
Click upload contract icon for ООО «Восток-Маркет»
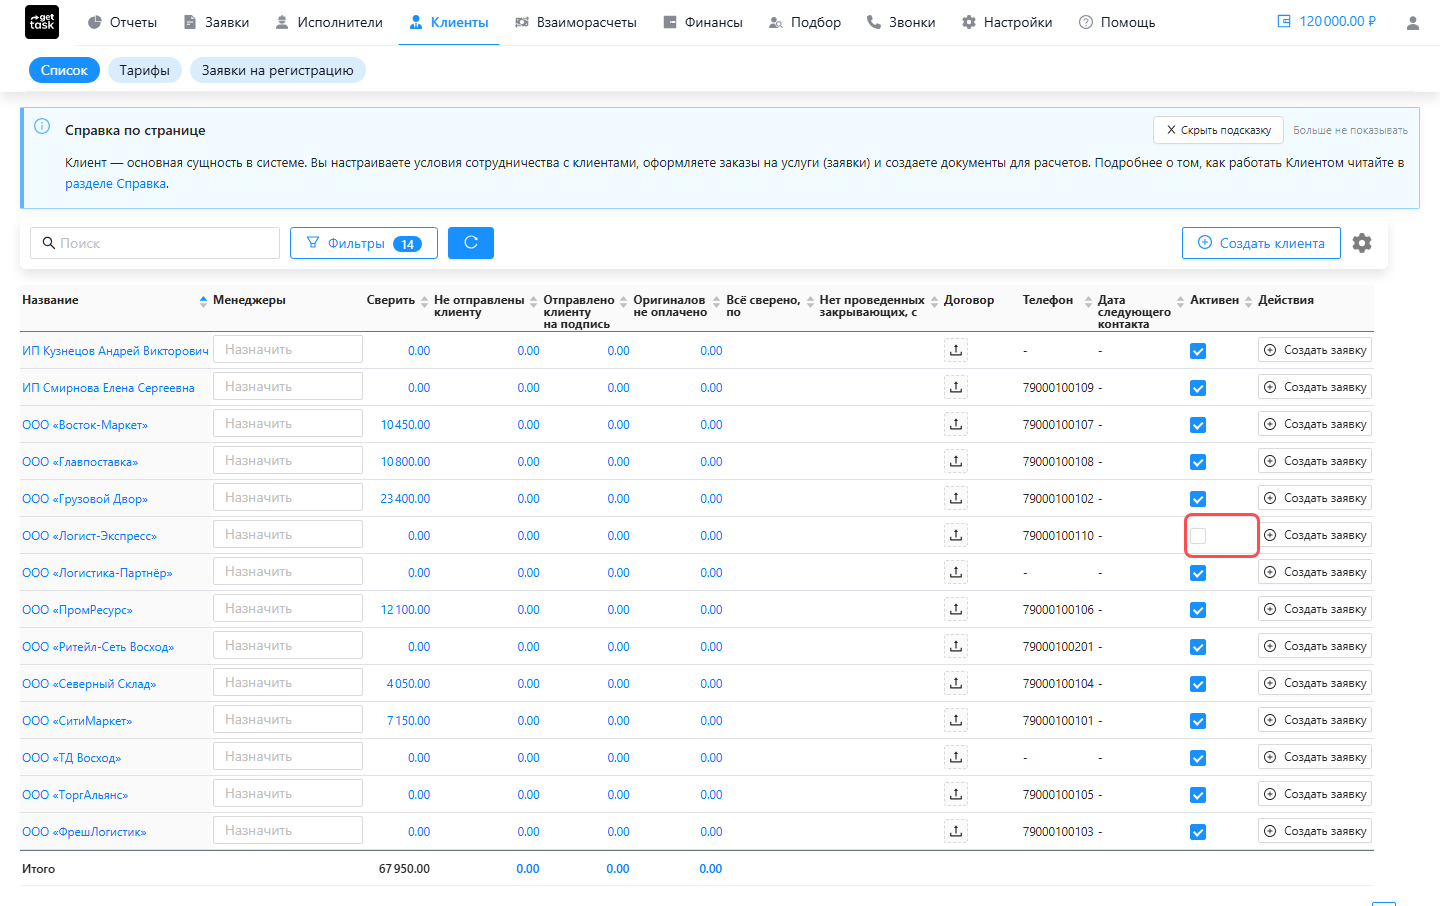click(x=956, y=424)
